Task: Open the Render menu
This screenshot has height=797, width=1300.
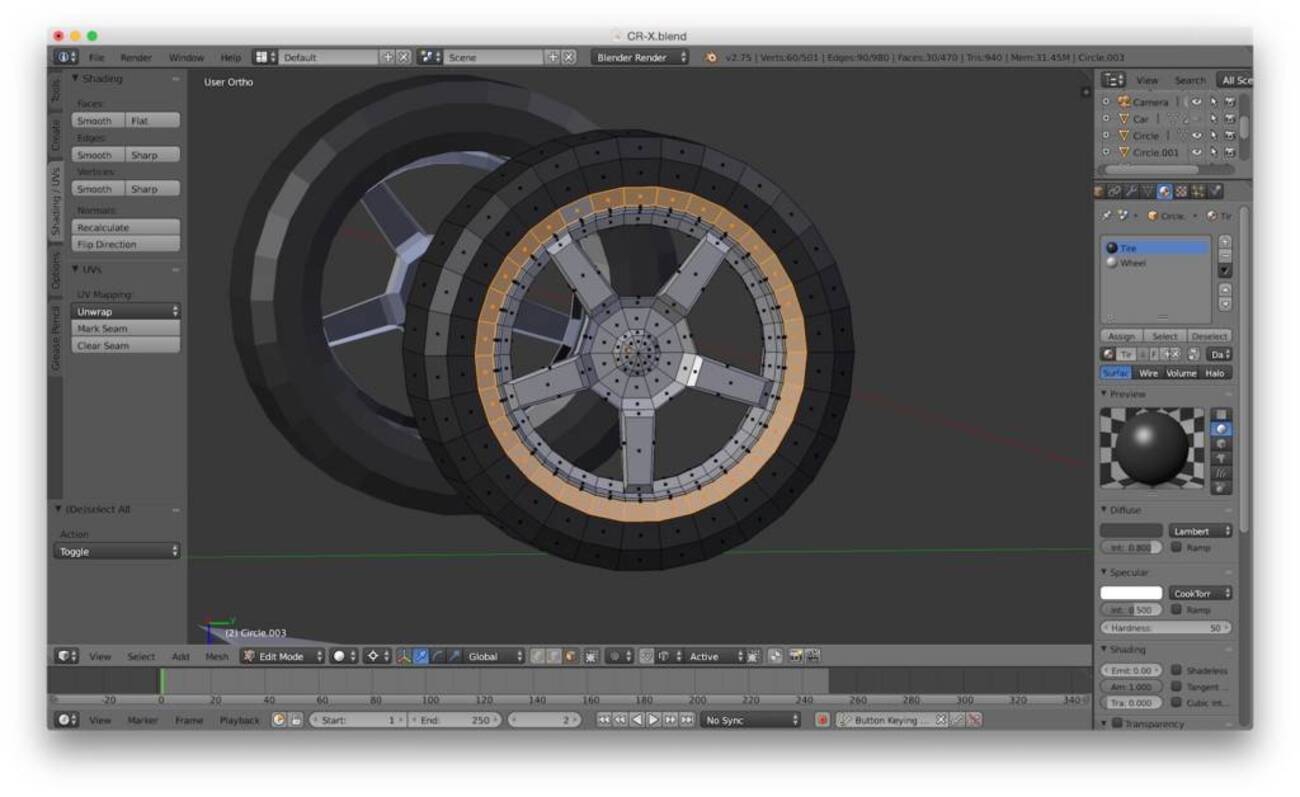Action: point(136,58)
